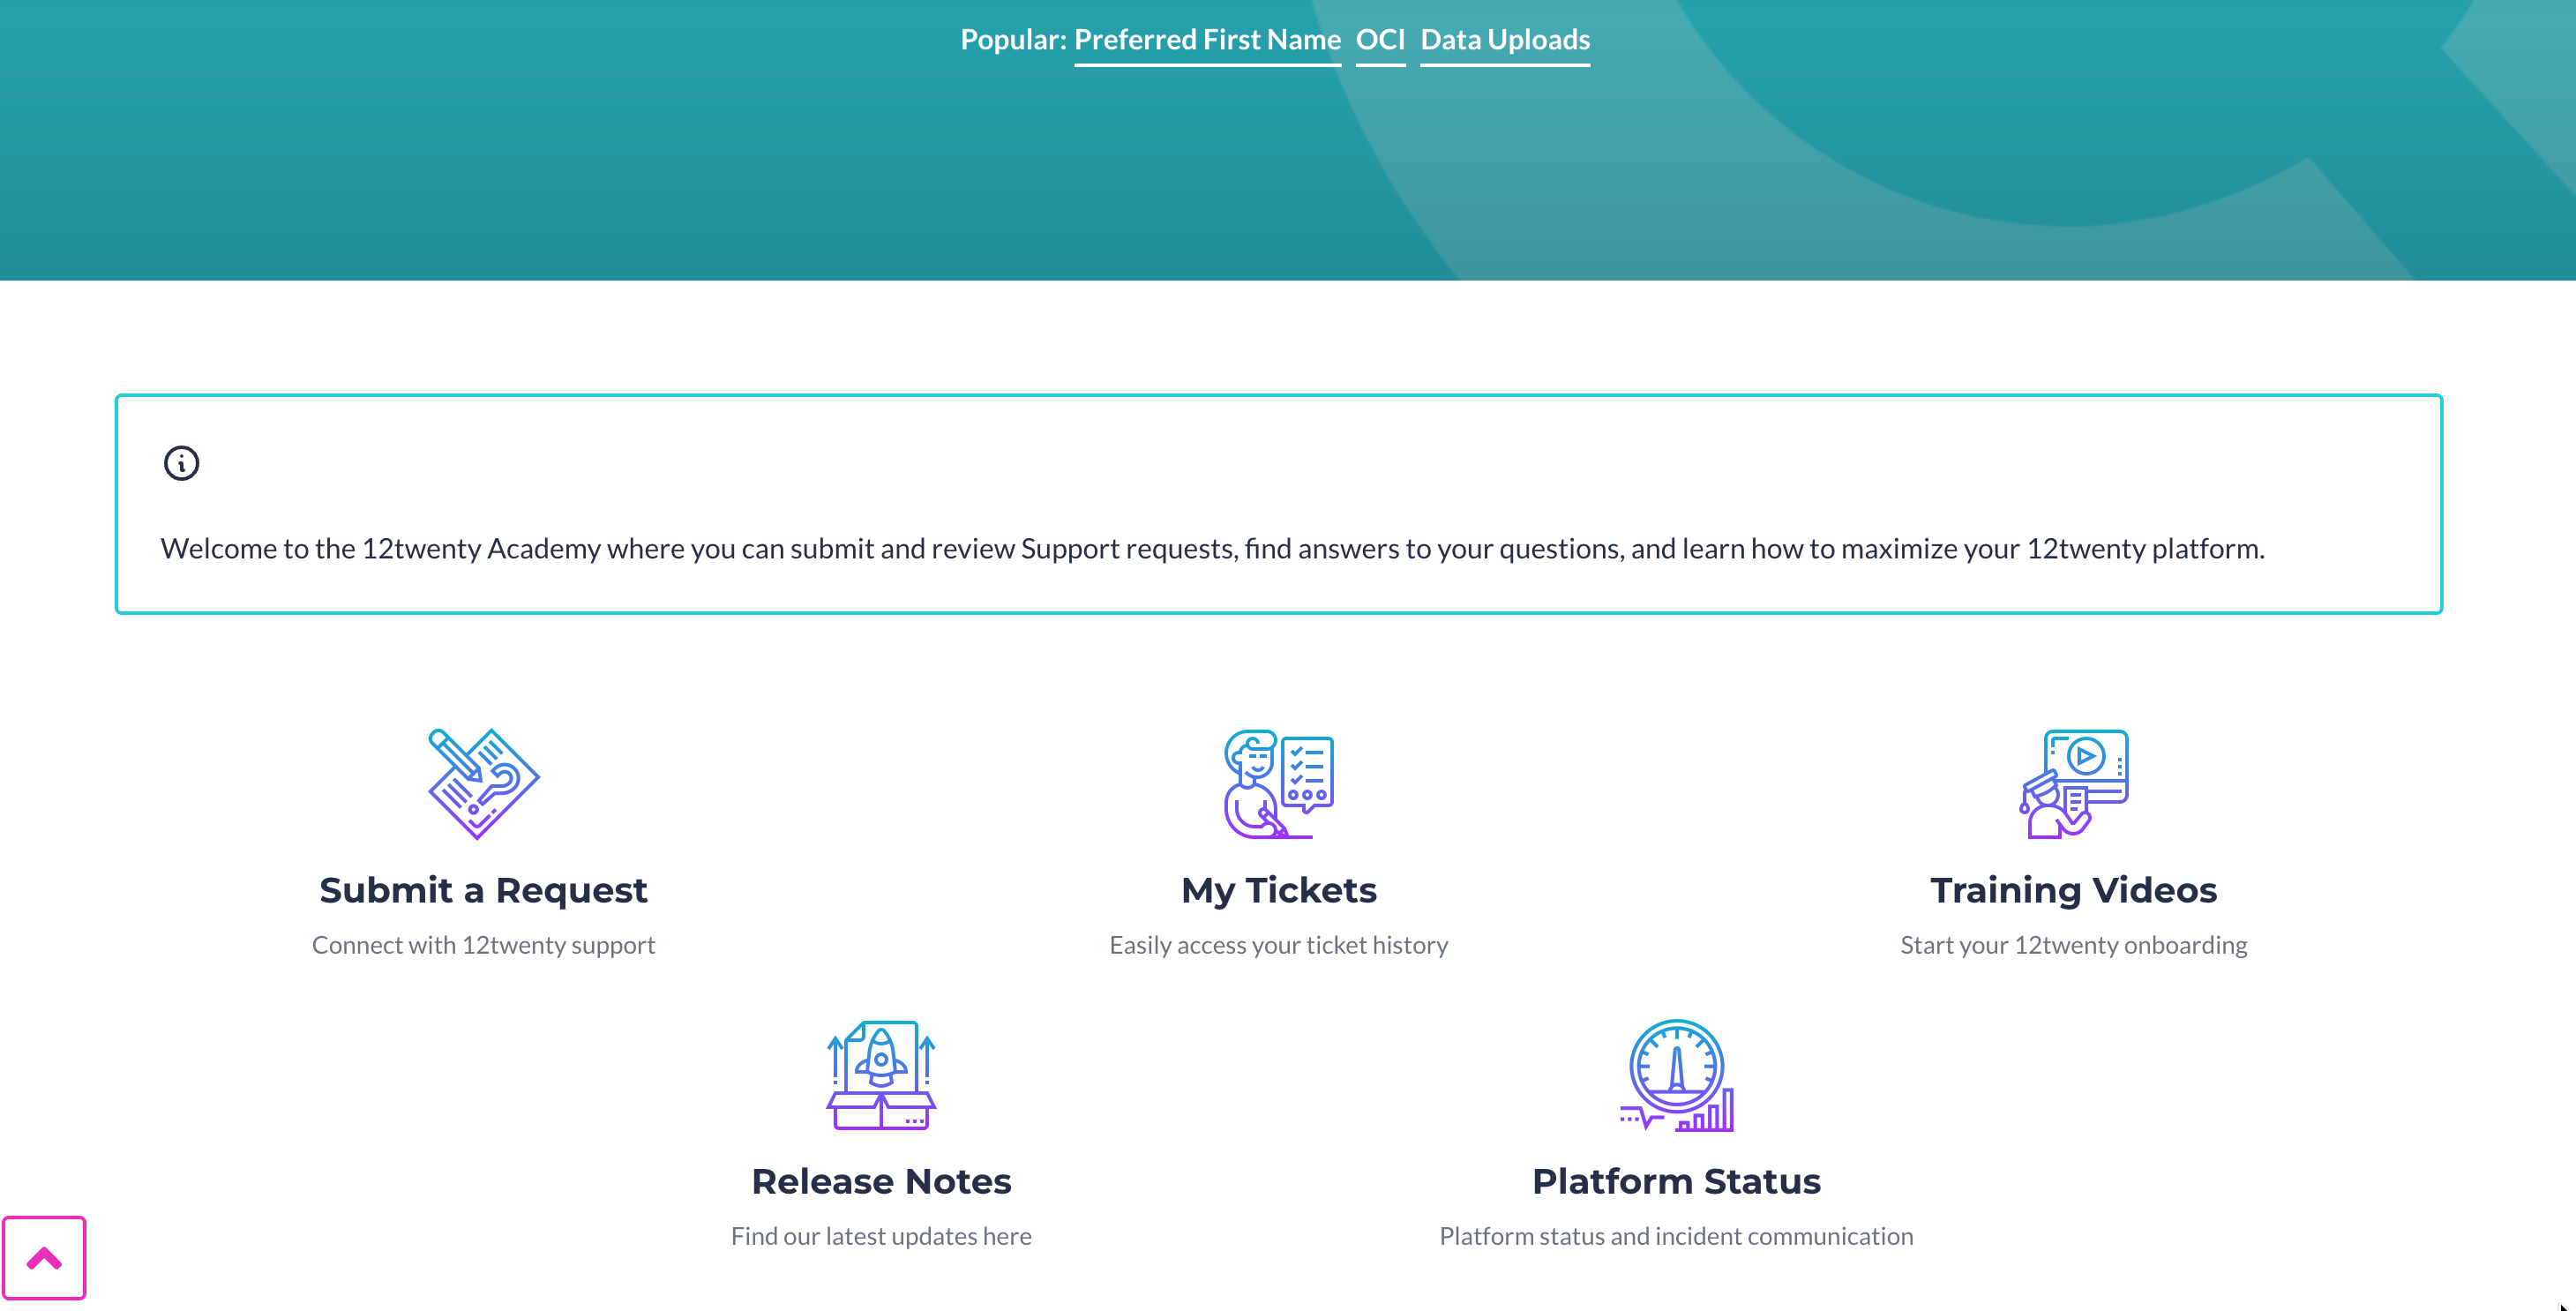
Task: Open the OCI popular link
Action: [x=1380, y=40]
